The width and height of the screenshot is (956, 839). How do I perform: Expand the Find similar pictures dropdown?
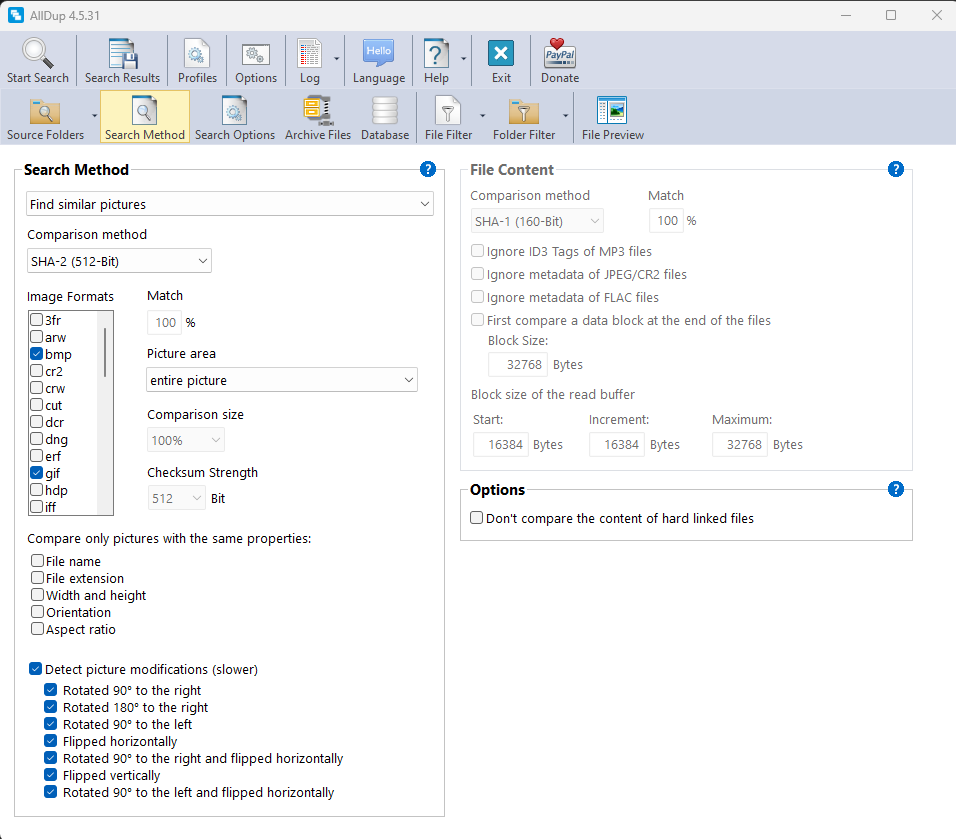point(229,204)
